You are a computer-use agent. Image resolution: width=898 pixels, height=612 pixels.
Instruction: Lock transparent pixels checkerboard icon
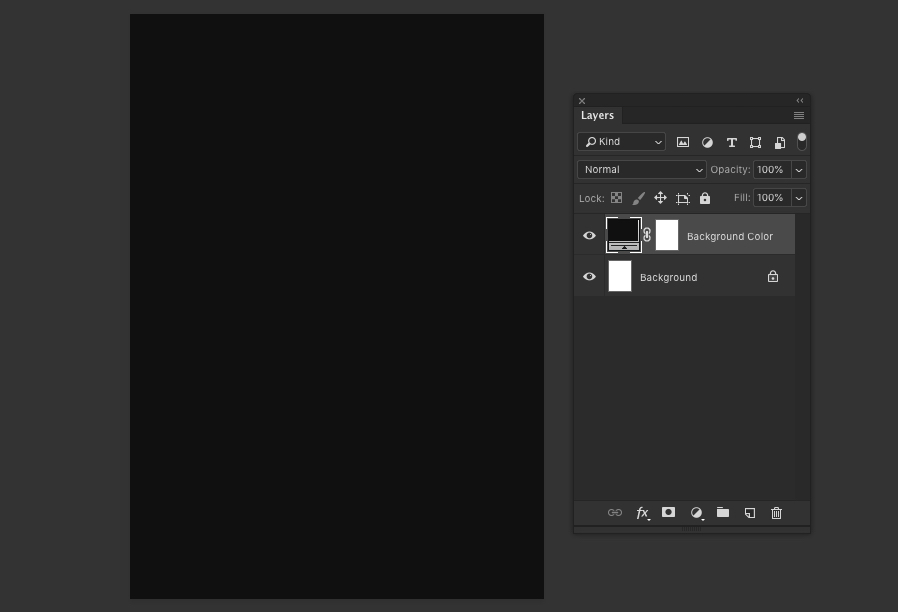pos(616,198)
